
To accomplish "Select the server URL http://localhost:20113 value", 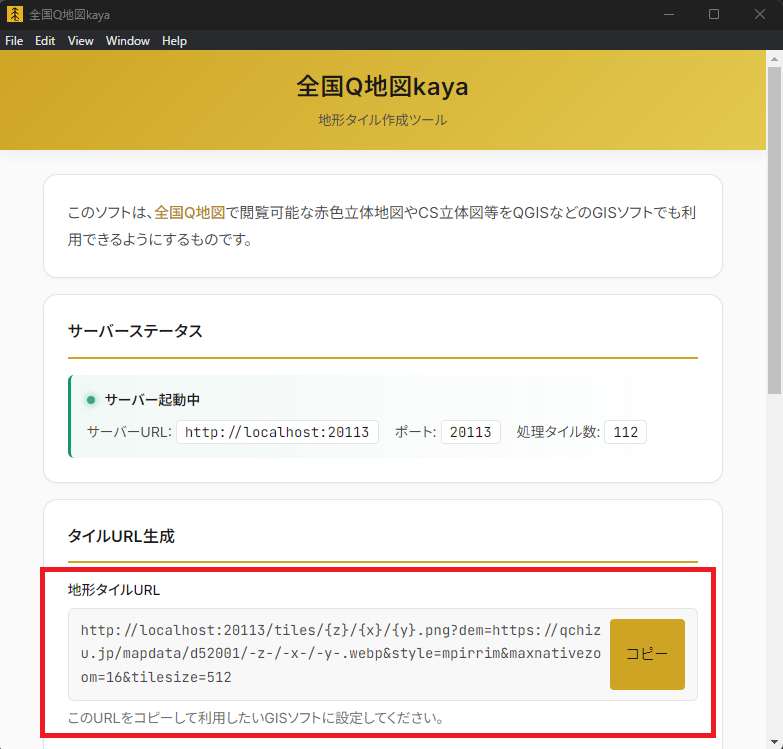I will click(277, 432).
